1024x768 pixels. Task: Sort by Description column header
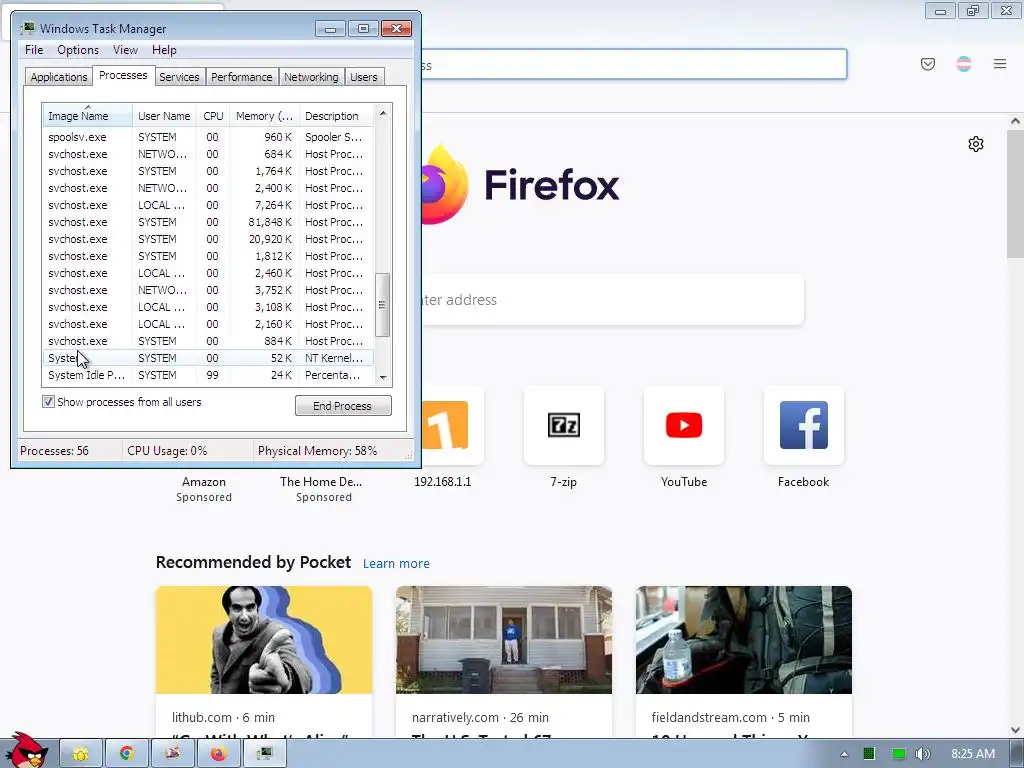[336, 116]
